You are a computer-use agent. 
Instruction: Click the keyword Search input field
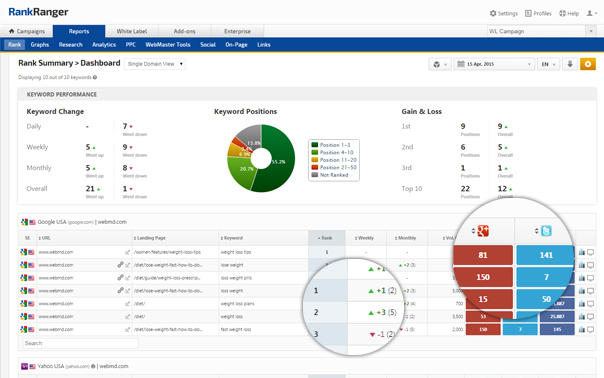coord(81,343)
